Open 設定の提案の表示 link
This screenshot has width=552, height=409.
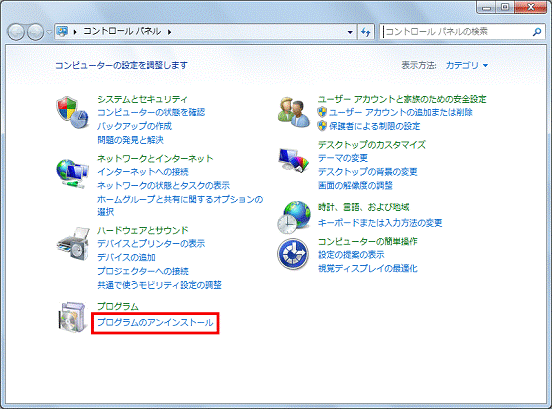click(x=351, y=255)
